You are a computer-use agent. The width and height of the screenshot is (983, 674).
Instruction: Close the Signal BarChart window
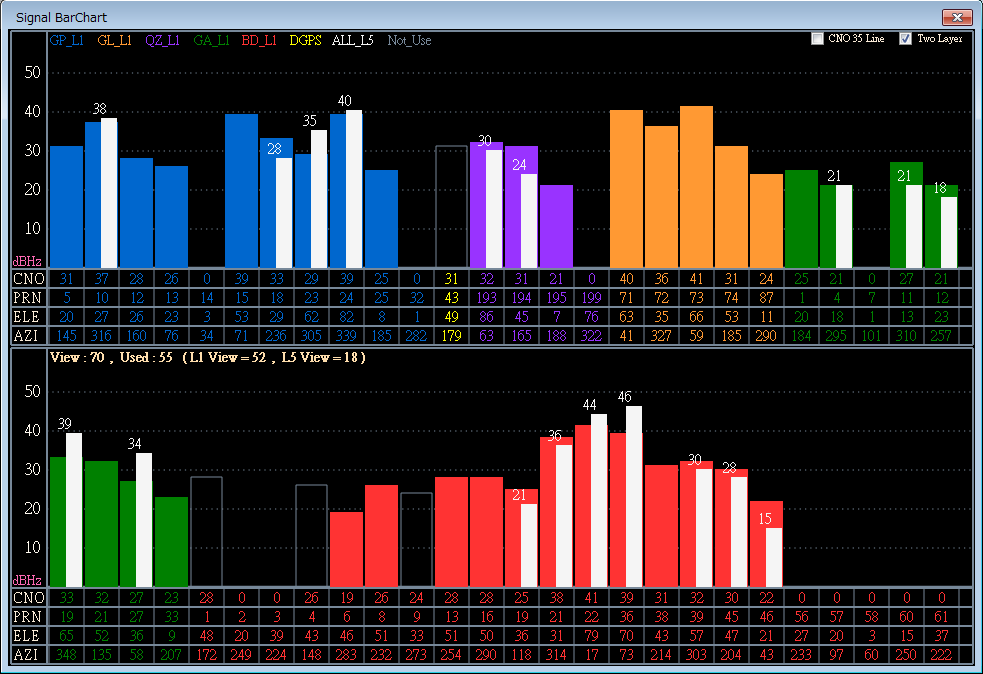(x=957, y=18)
